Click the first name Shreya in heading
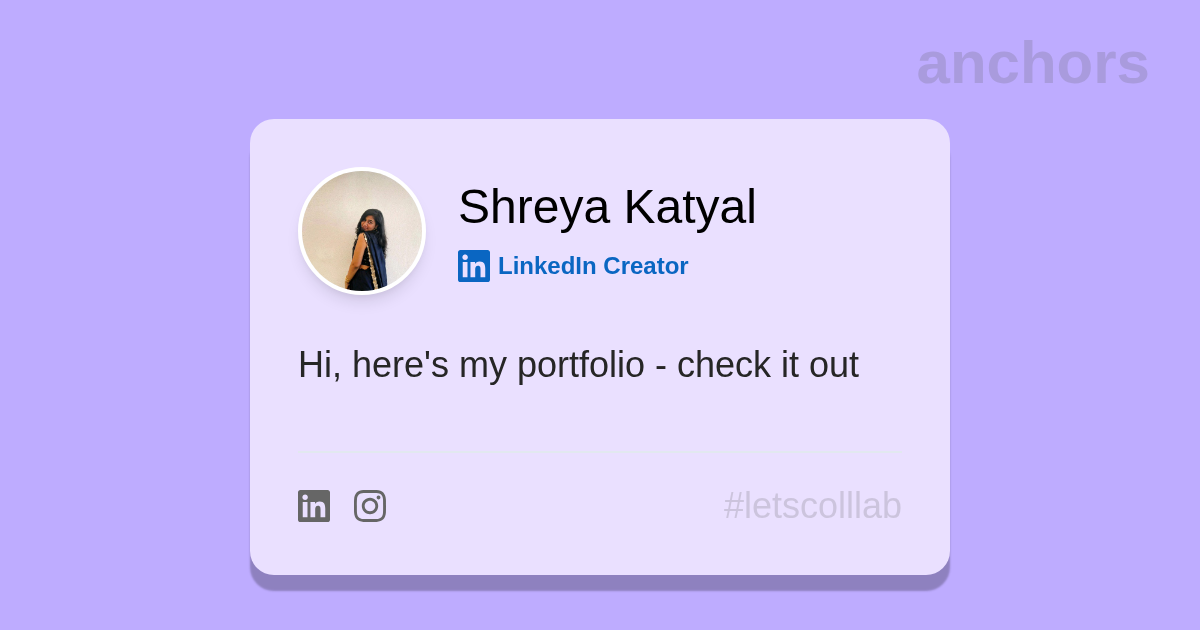The height and width of the screenshot is (630, 1200). (533, 207)
